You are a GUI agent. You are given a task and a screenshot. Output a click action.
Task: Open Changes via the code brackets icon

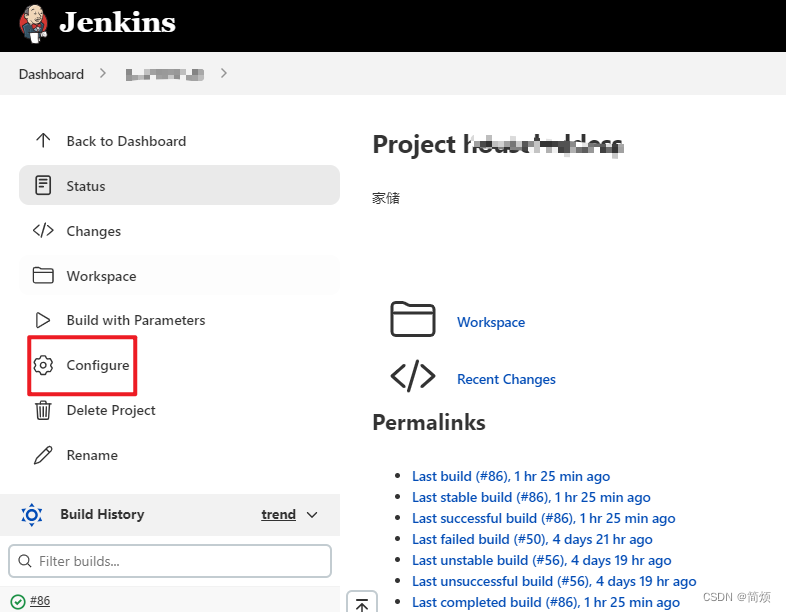coord(43,231)
